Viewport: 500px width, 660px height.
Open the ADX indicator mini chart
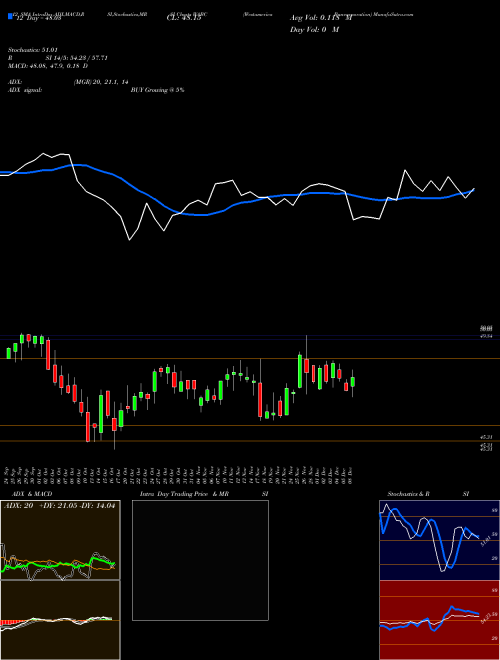click(x=60, y=540)
